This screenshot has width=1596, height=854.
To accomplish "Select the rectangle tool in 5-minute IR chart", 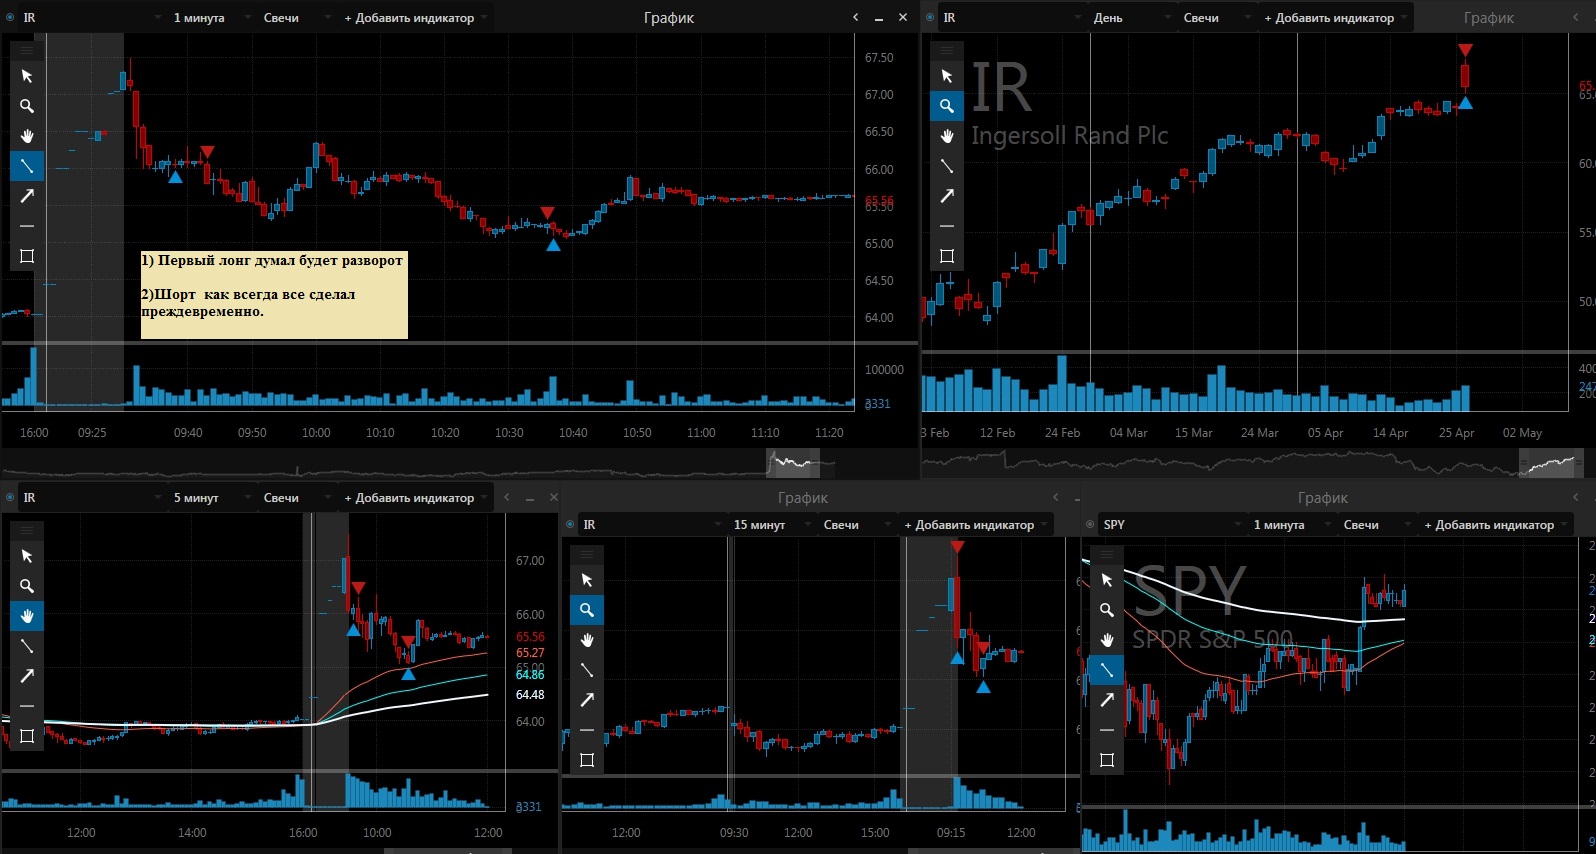I will [x=27, y=736].
